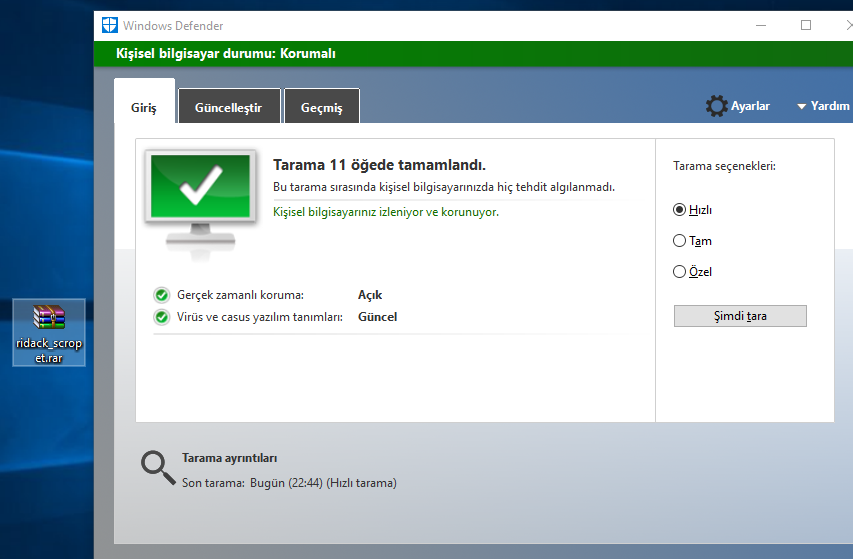
Task: Minimize the Windows Defender window
Action: [761, 26]
